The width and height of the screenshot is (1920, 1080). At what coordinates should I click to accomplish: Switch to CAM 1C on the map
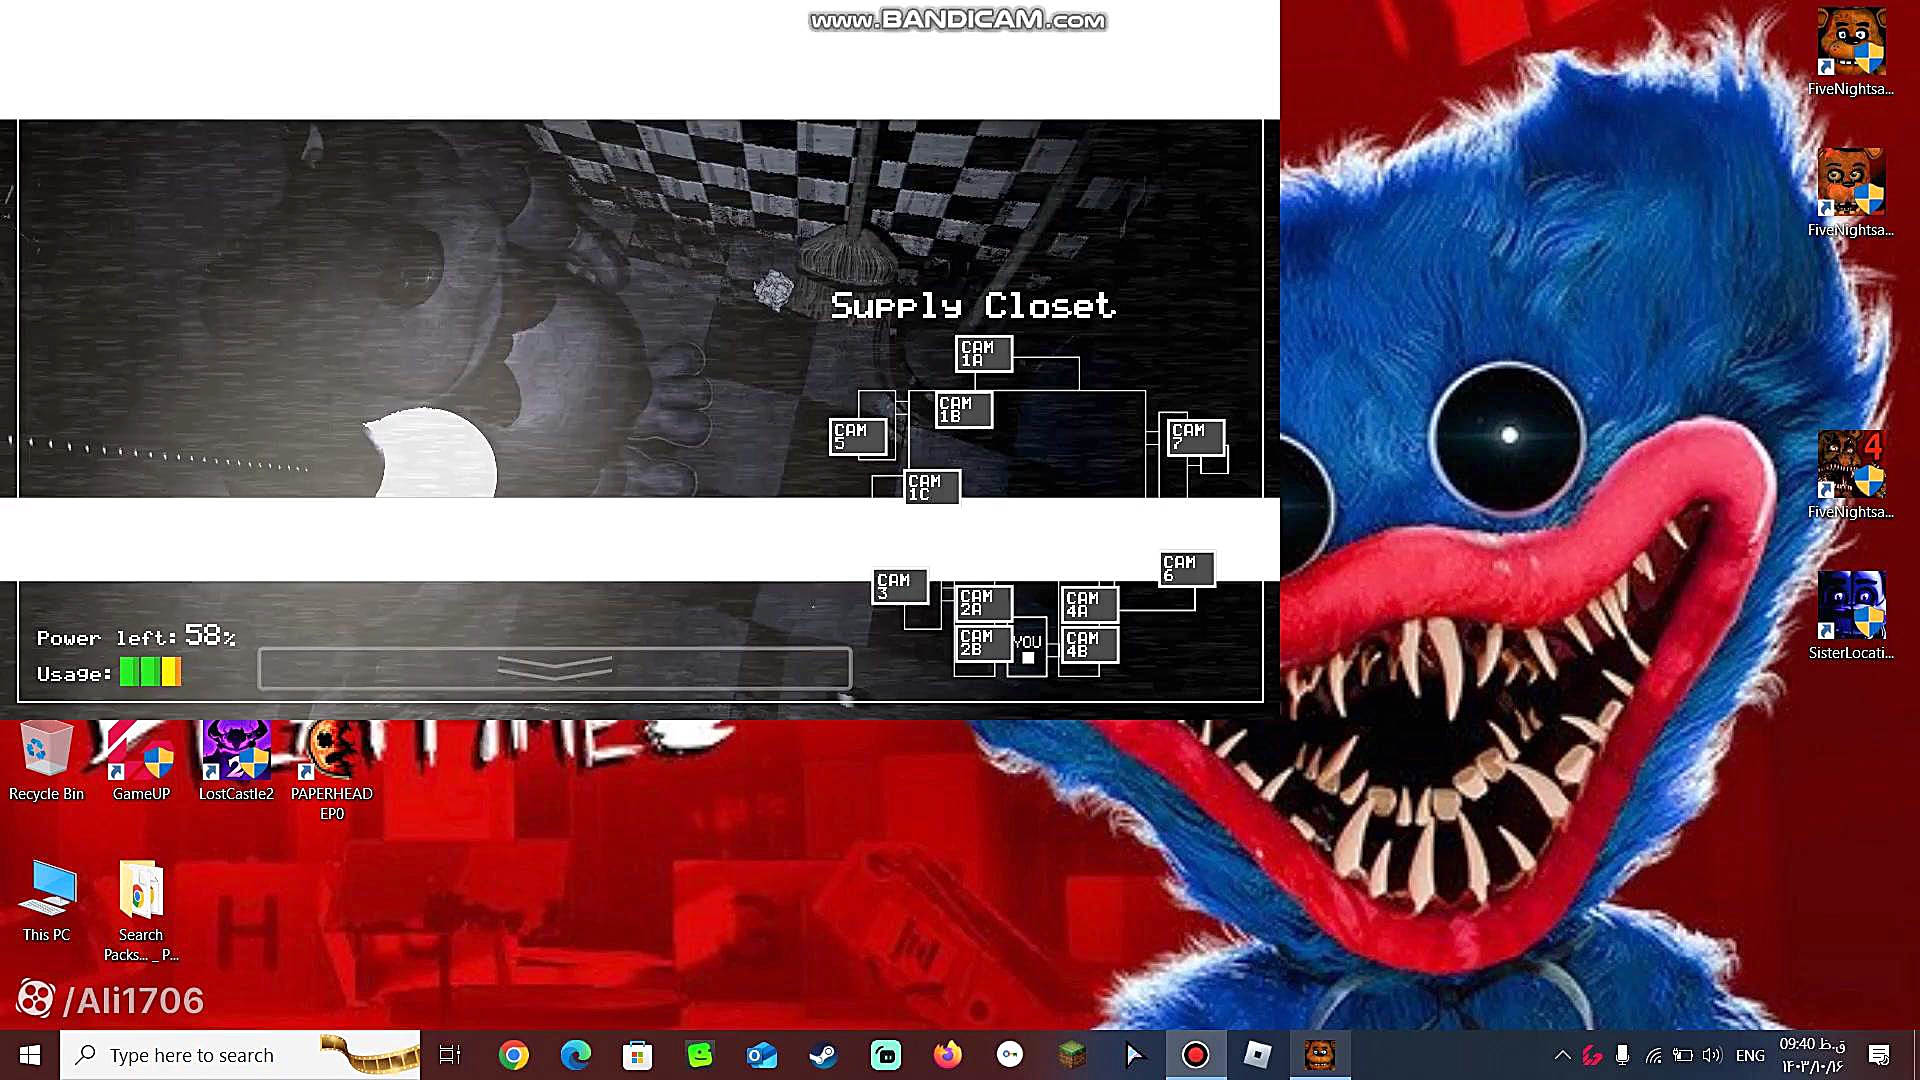tap(932, 487)
